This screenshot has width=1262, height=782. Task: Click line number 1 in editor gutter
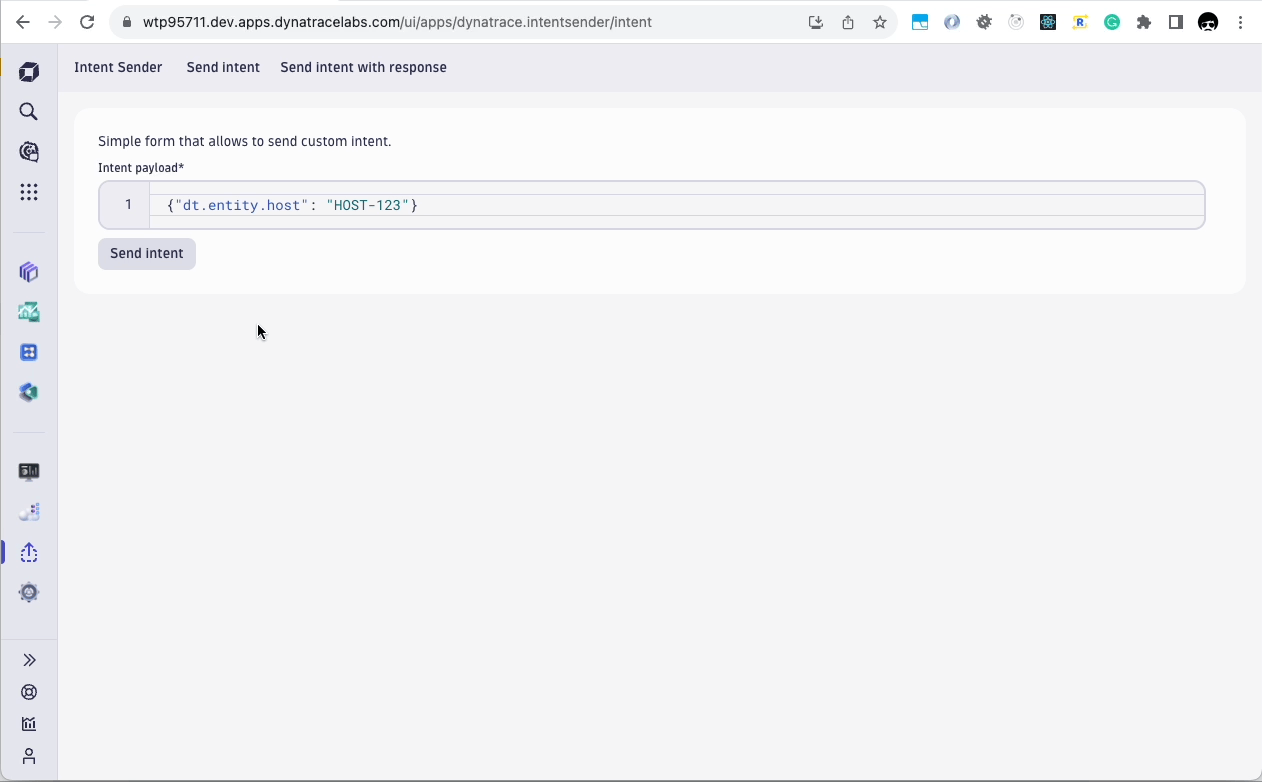[x=128, y=205]
